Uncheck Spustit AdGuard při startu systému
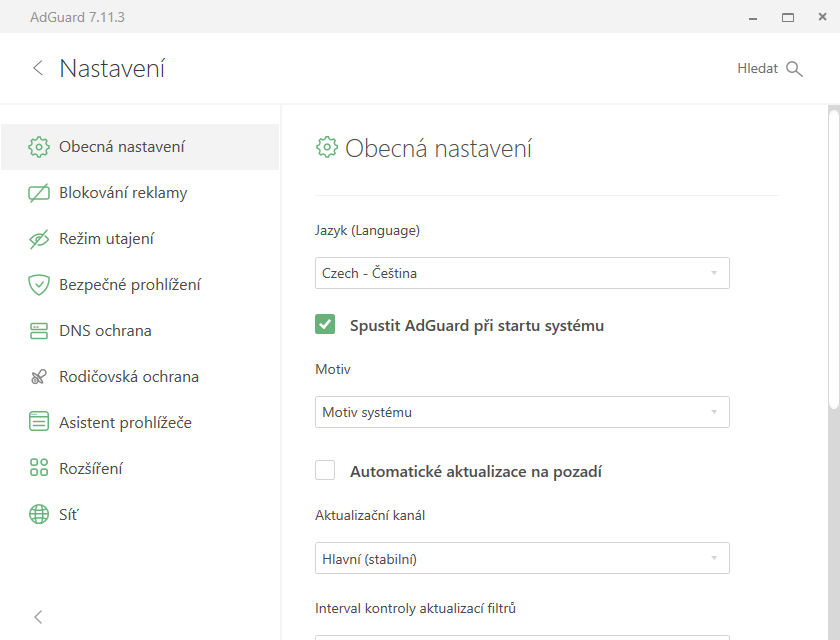 [325, 324]
